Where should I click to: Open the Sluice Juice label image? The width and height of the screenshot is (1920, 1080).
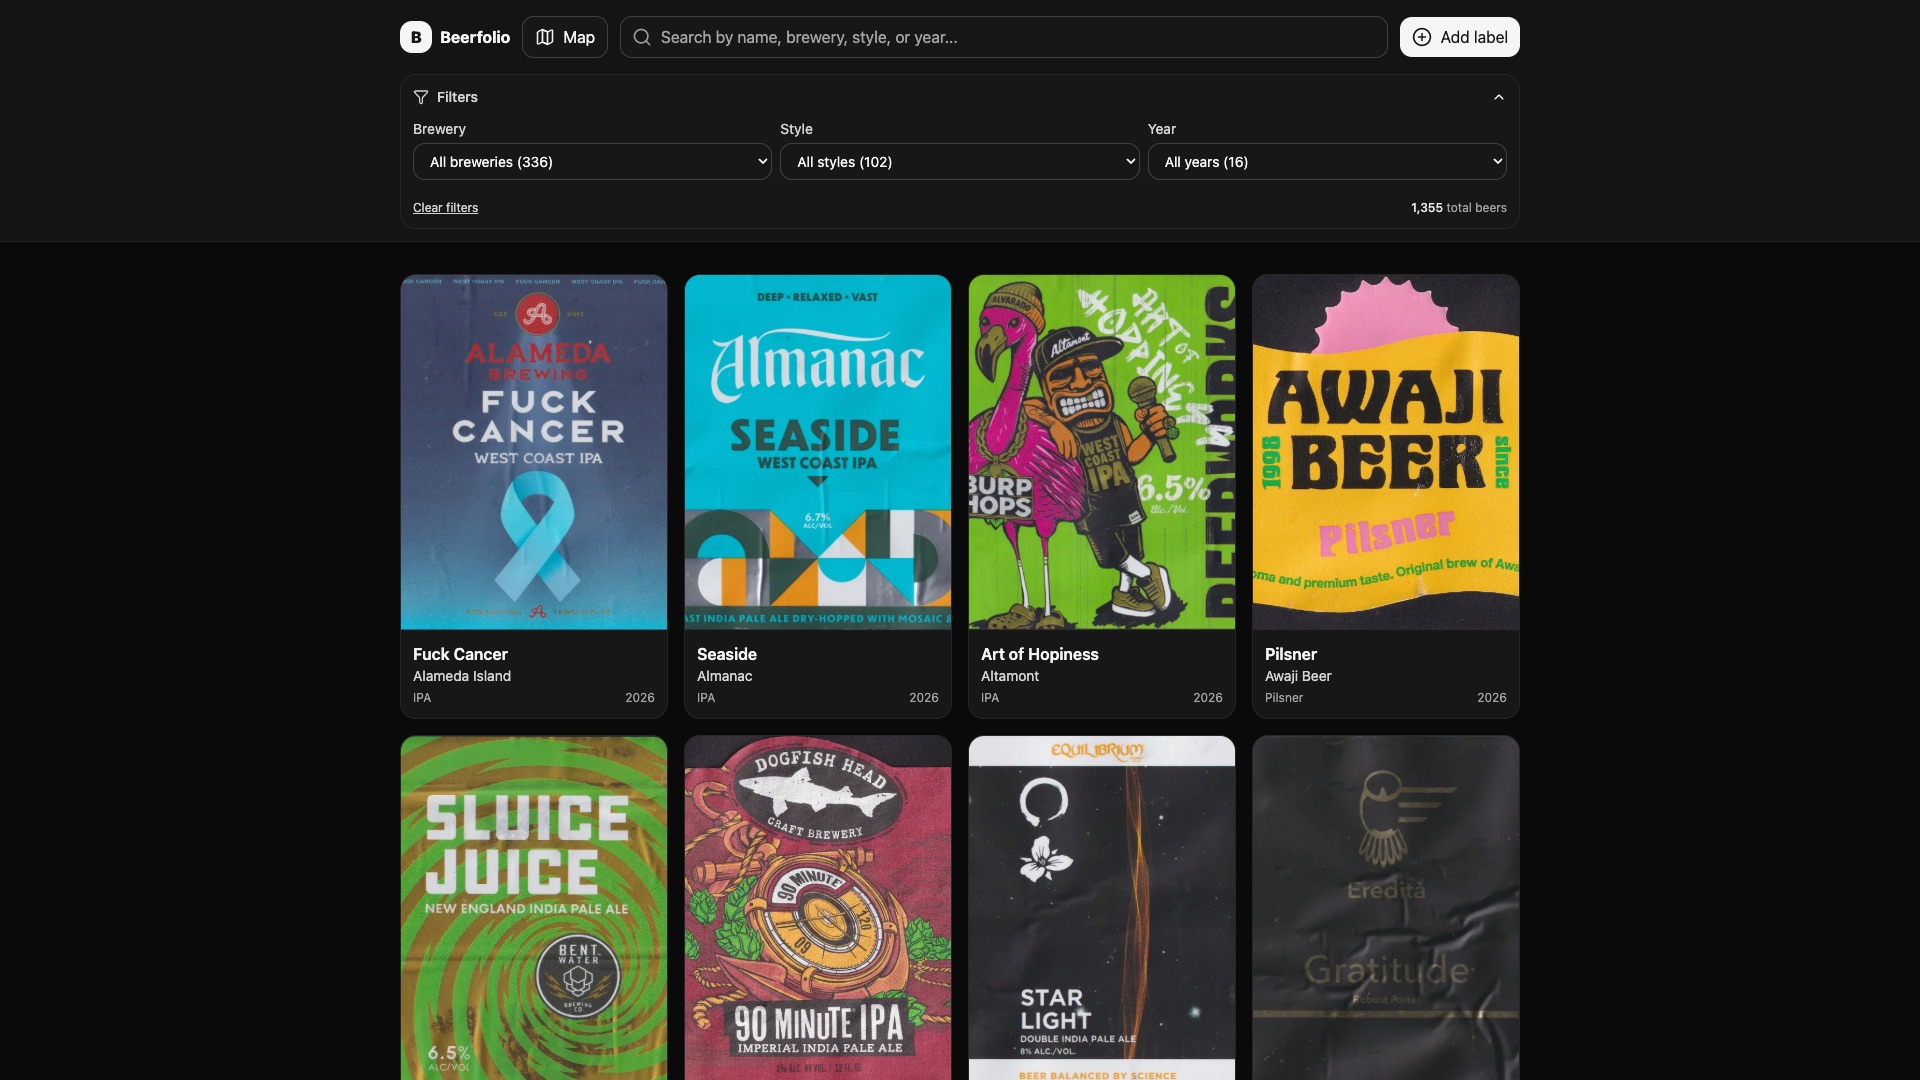coord(534,908)
